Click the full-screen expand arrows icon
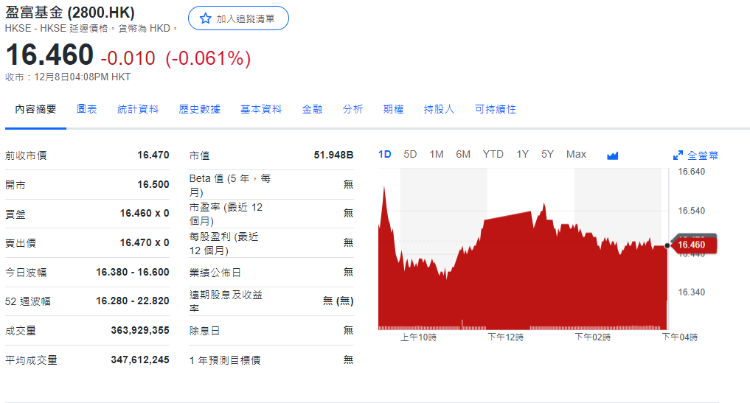750x403 pixels. click(678, 155)
